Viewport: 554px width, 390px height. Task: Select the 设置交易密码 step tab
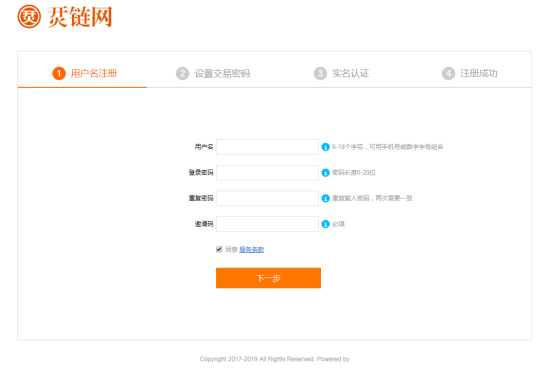pyautogui.click(x=213, y=73)
